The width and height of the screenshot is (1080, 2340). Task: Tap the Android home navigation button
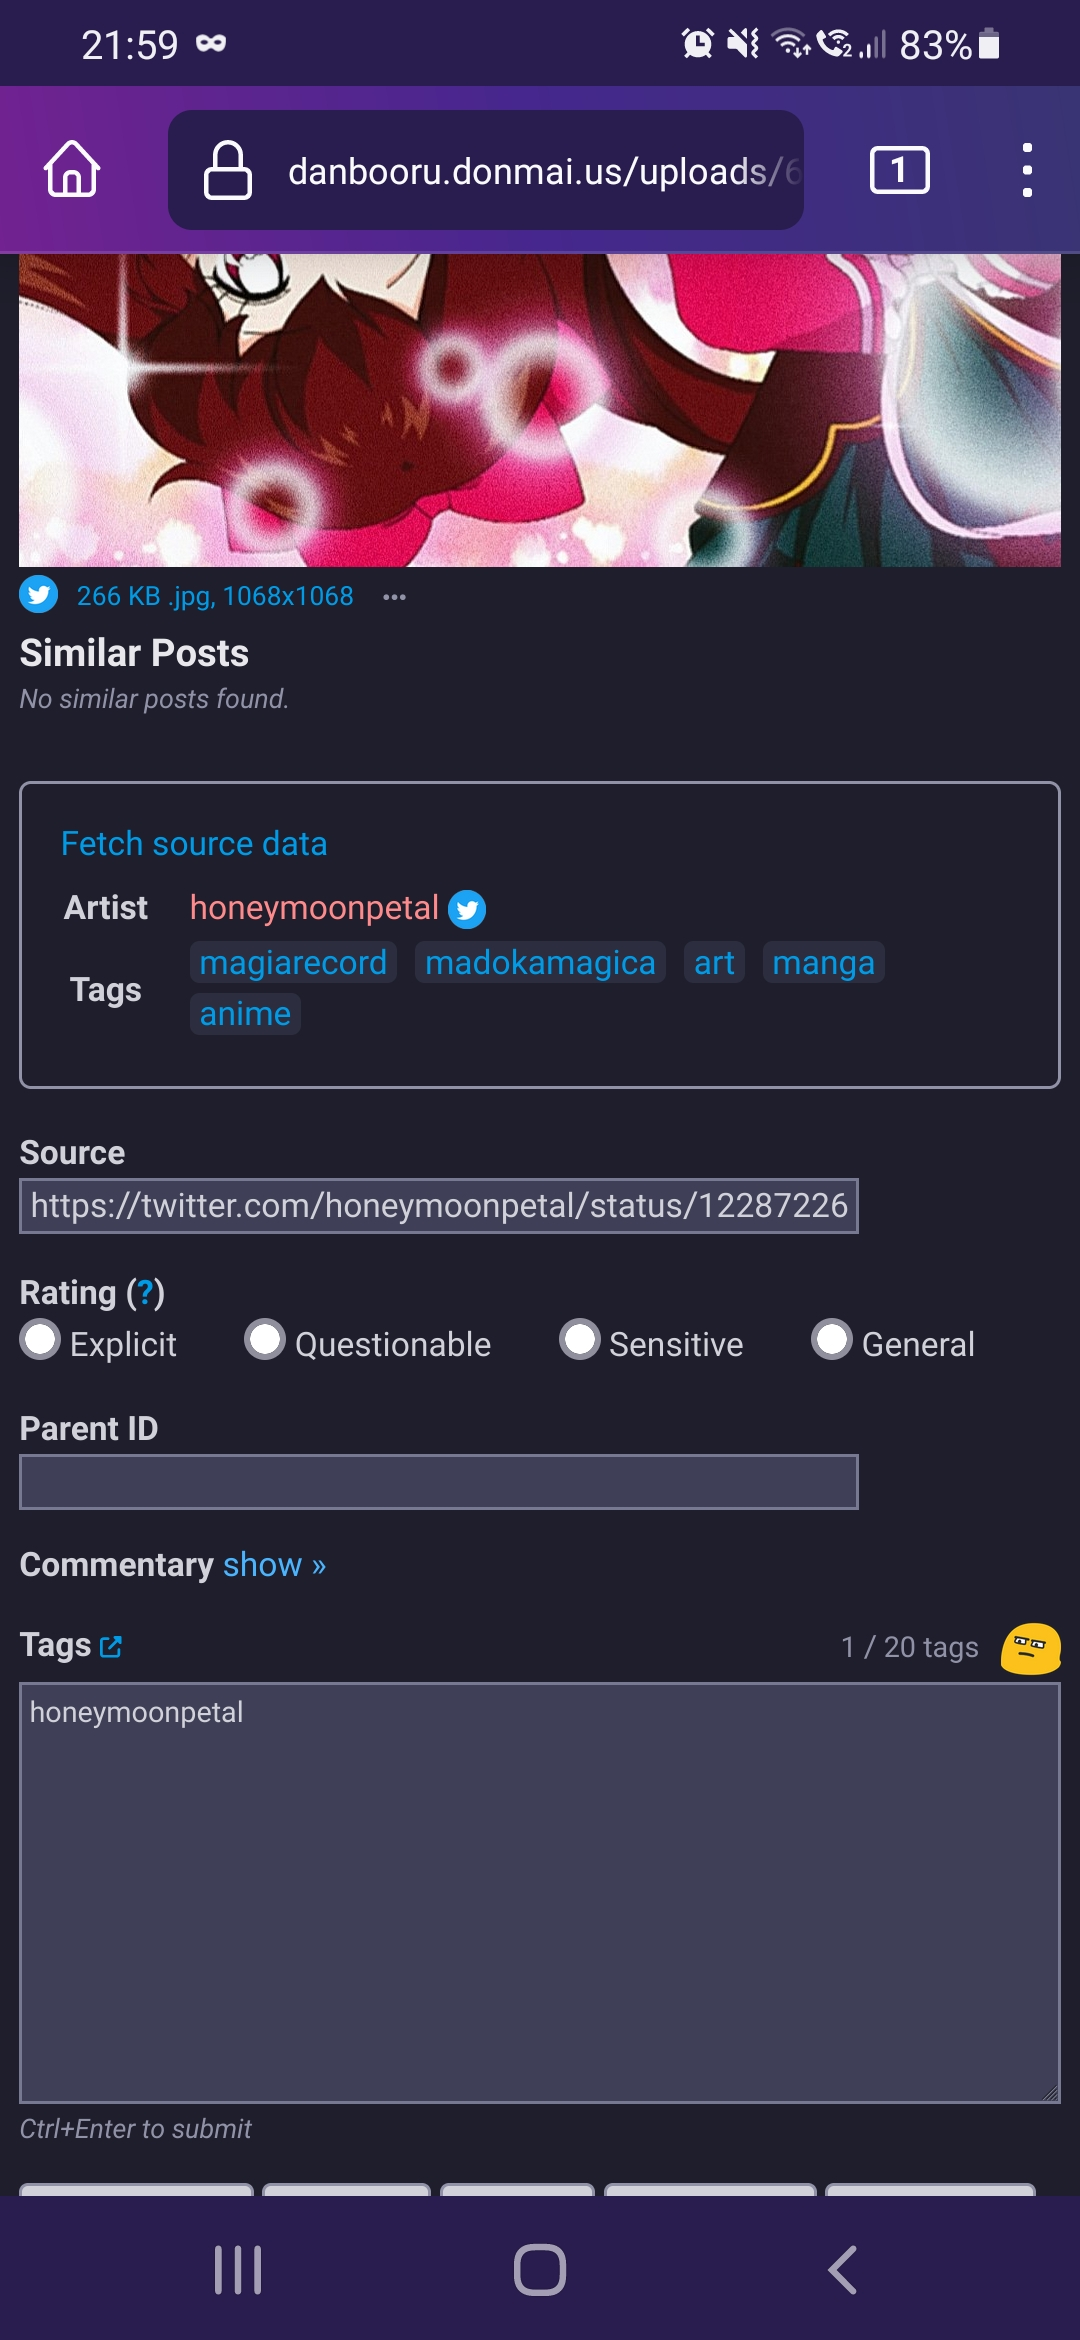[x=540, y=2270]
